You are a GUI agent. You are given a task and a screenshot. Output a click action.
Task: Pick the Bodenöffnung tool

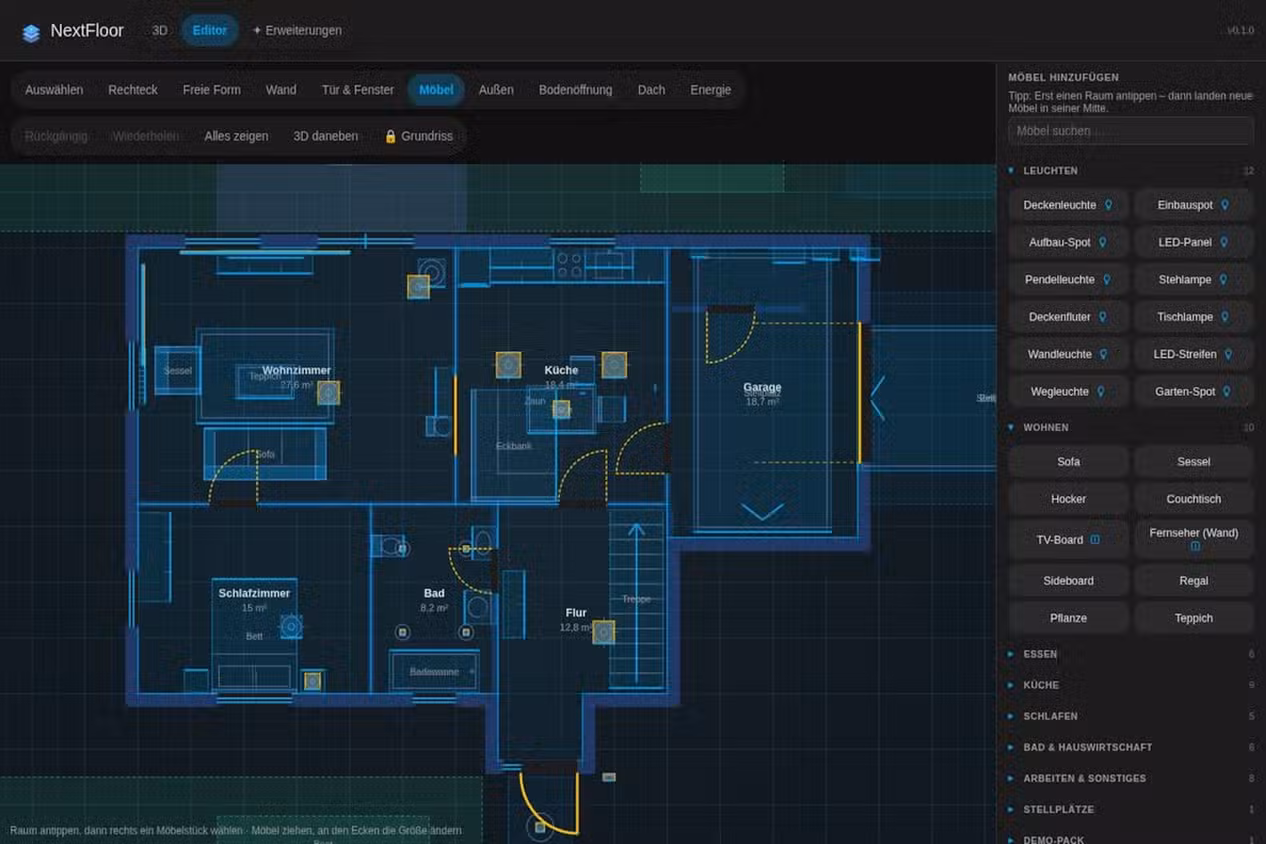pos(575,90)
